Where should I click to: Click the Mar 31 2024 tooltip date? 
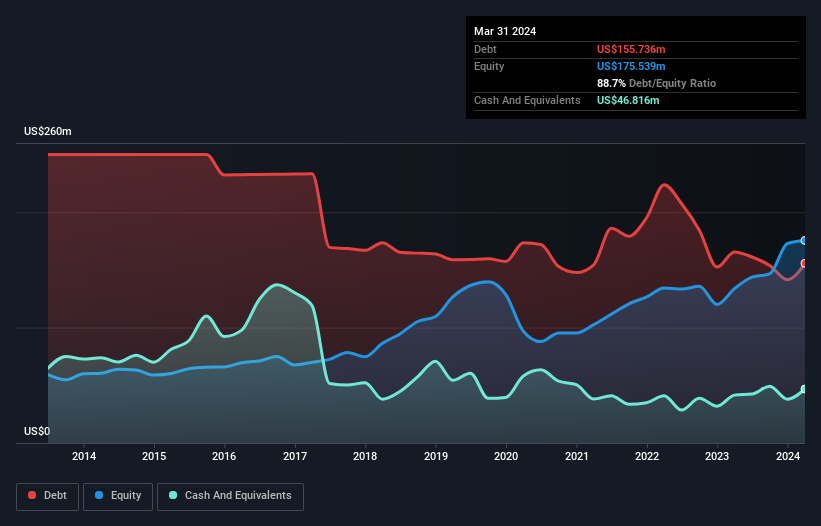point(505,31)
